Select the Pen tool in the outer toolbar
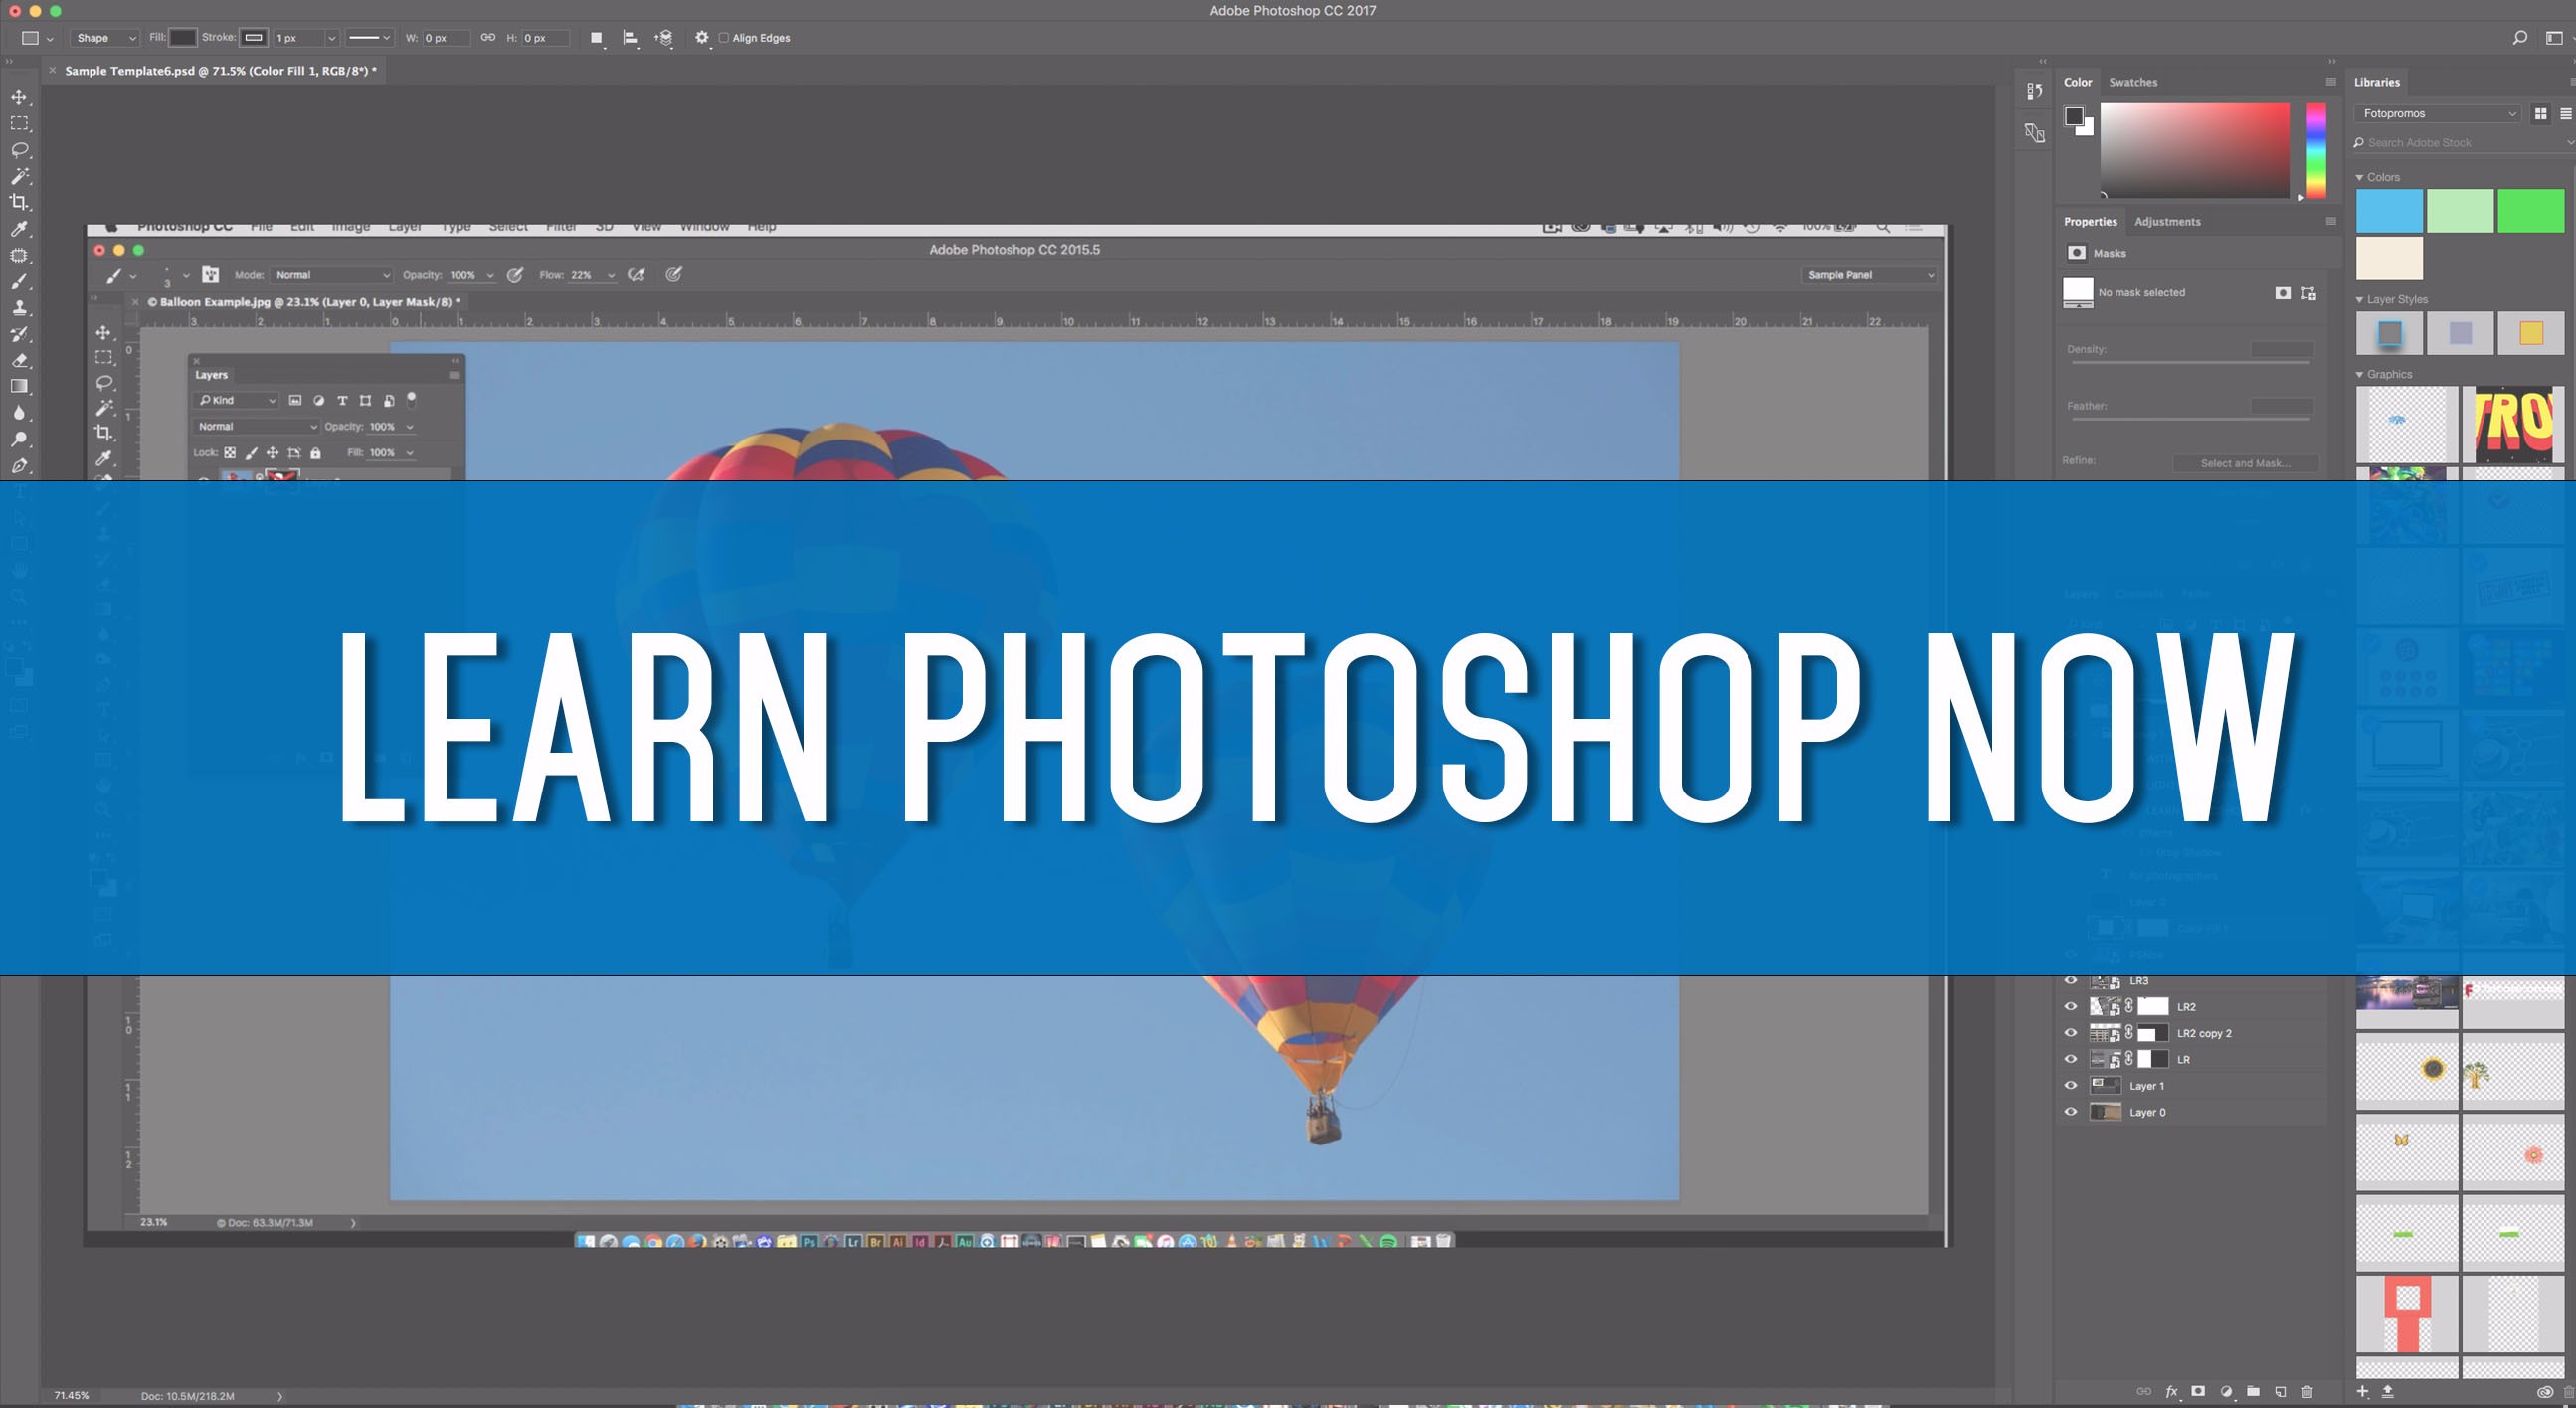The image size is (2576, 1408). tap(19, 465)
